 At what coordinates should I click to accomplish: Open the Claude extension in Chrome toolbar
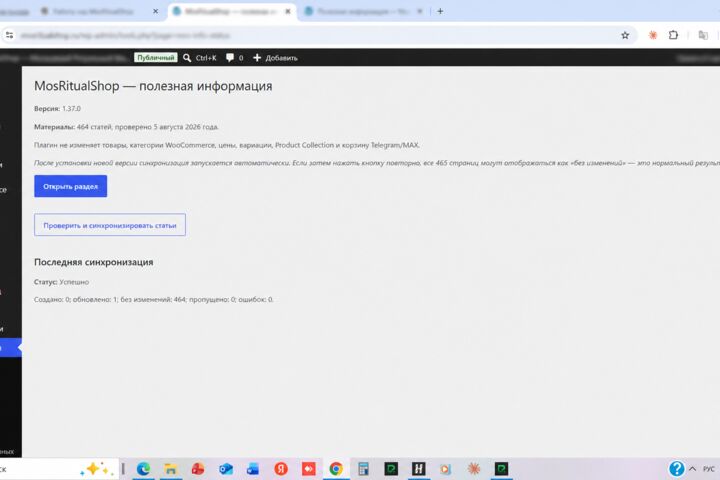tap(652, 35)
